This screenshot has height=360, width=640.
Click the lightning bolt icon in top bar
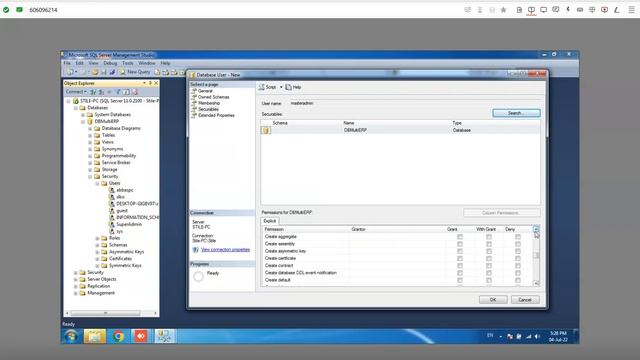coord(568,9)
